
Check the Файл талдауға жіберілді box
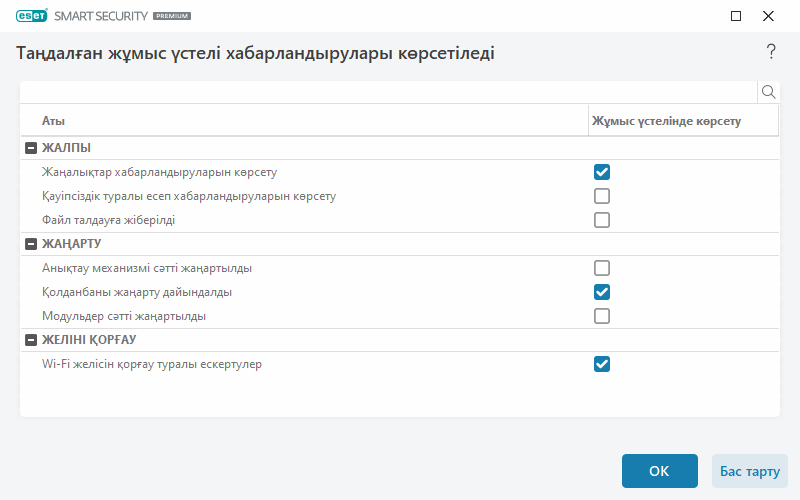(x=602, y=220)
